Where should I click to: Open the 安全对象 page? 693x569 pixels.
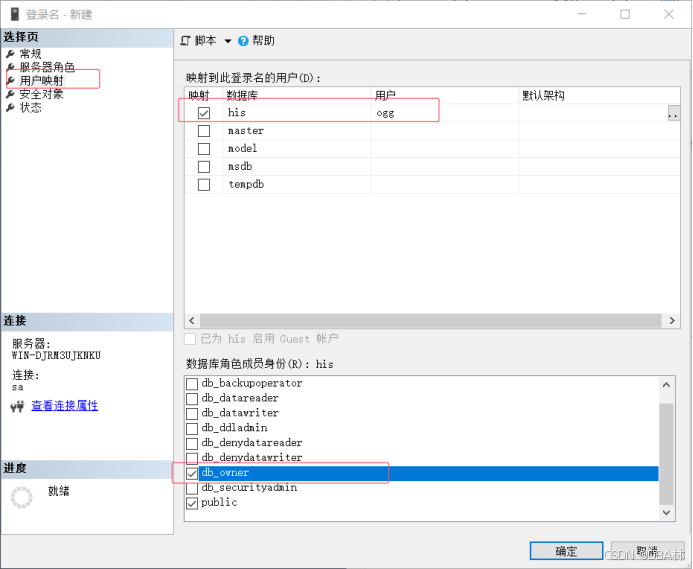(42, 94)
